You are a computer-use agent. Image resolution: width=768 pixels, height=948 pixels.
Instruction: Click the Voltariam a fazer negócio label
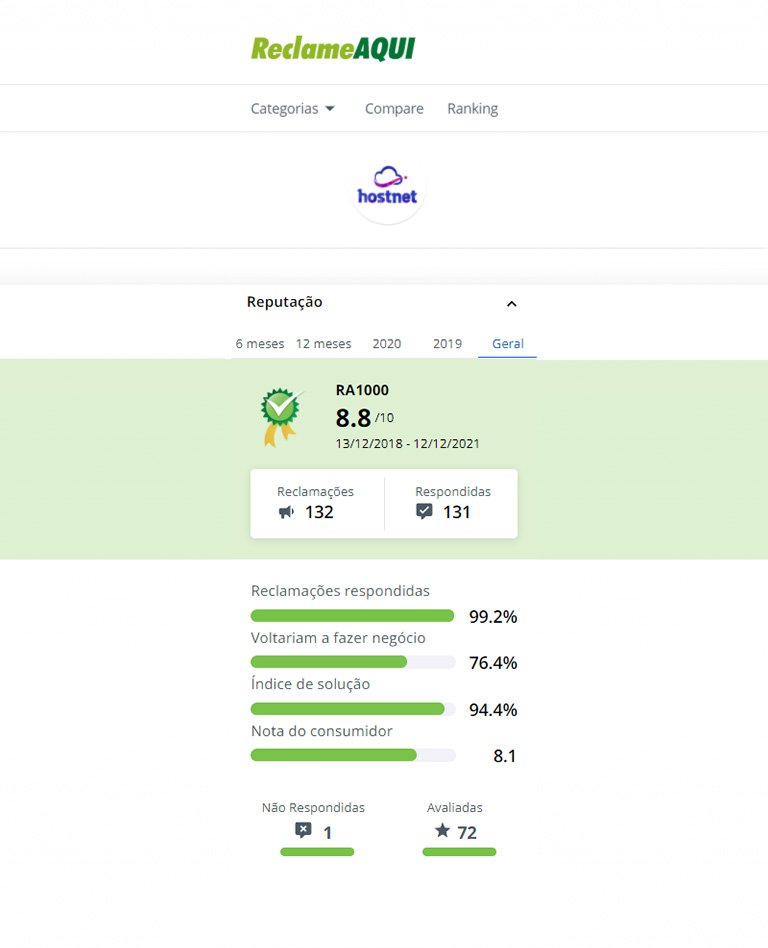tap(338, 638)
